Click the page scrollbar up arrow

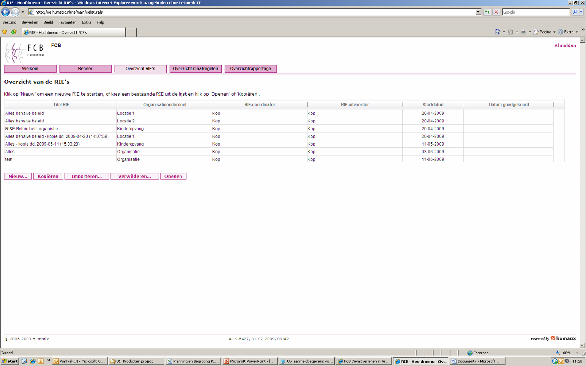coord(583,40)
